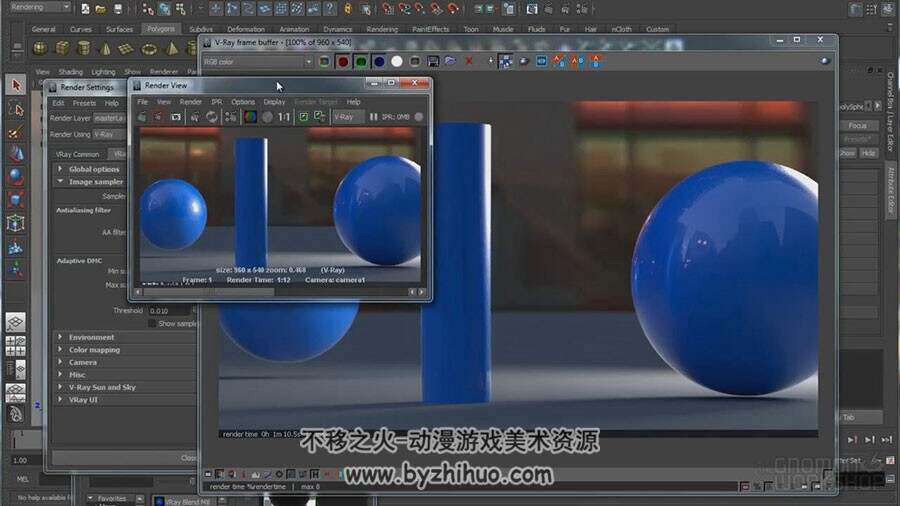This screenshot has height=506, width=900.
Task: Toggle alpha white circle in frame buffer
Action: [397, 61]
